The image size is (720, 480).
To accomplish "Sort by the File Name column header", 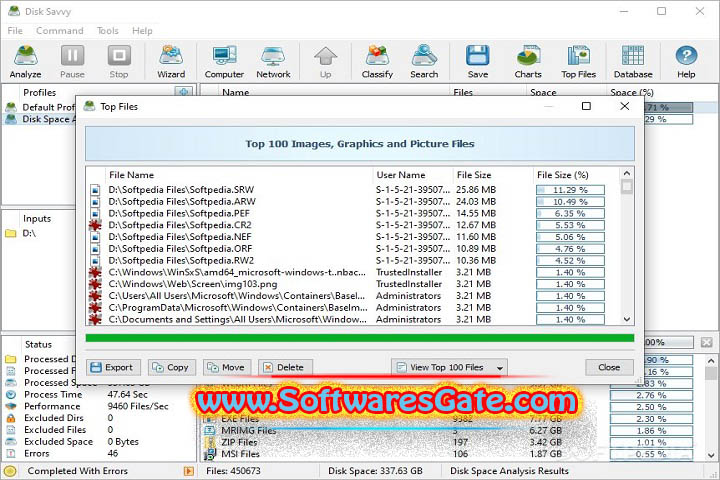I will (131, 175).
